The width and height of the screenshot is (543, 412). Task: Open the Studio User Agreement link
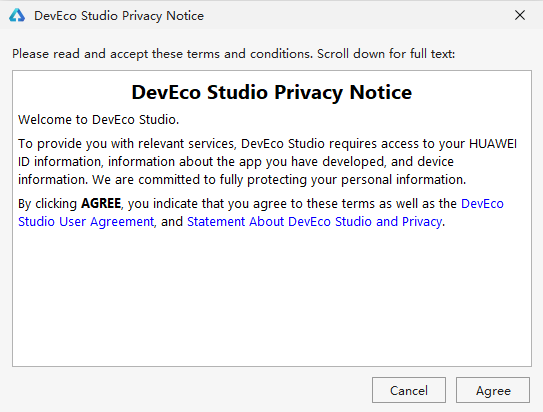86,222
